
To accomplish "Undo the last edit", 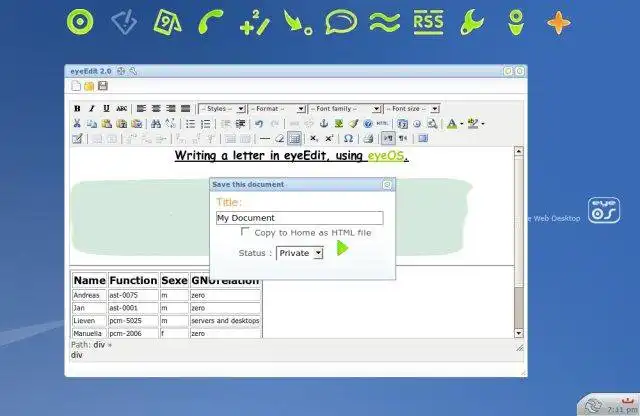I will [259, 123].
